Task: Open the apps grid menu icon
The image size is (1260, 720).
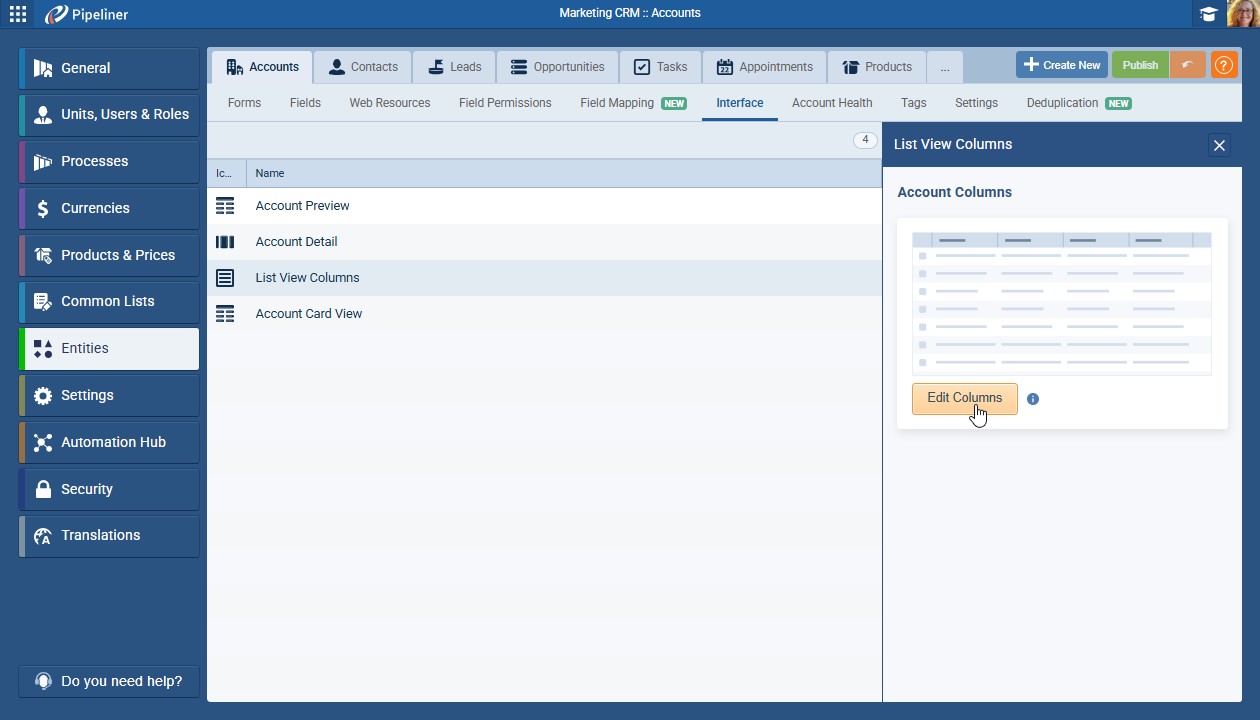Action: point(18,14)
